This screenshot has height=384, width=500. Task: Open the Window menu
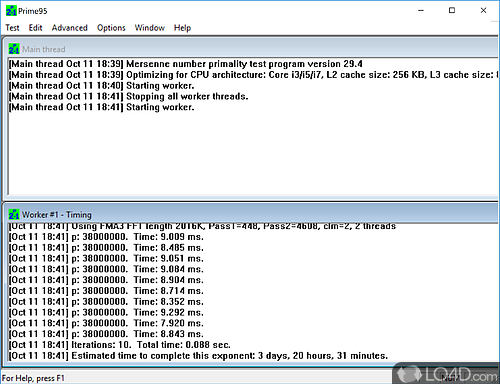(150, 28)
